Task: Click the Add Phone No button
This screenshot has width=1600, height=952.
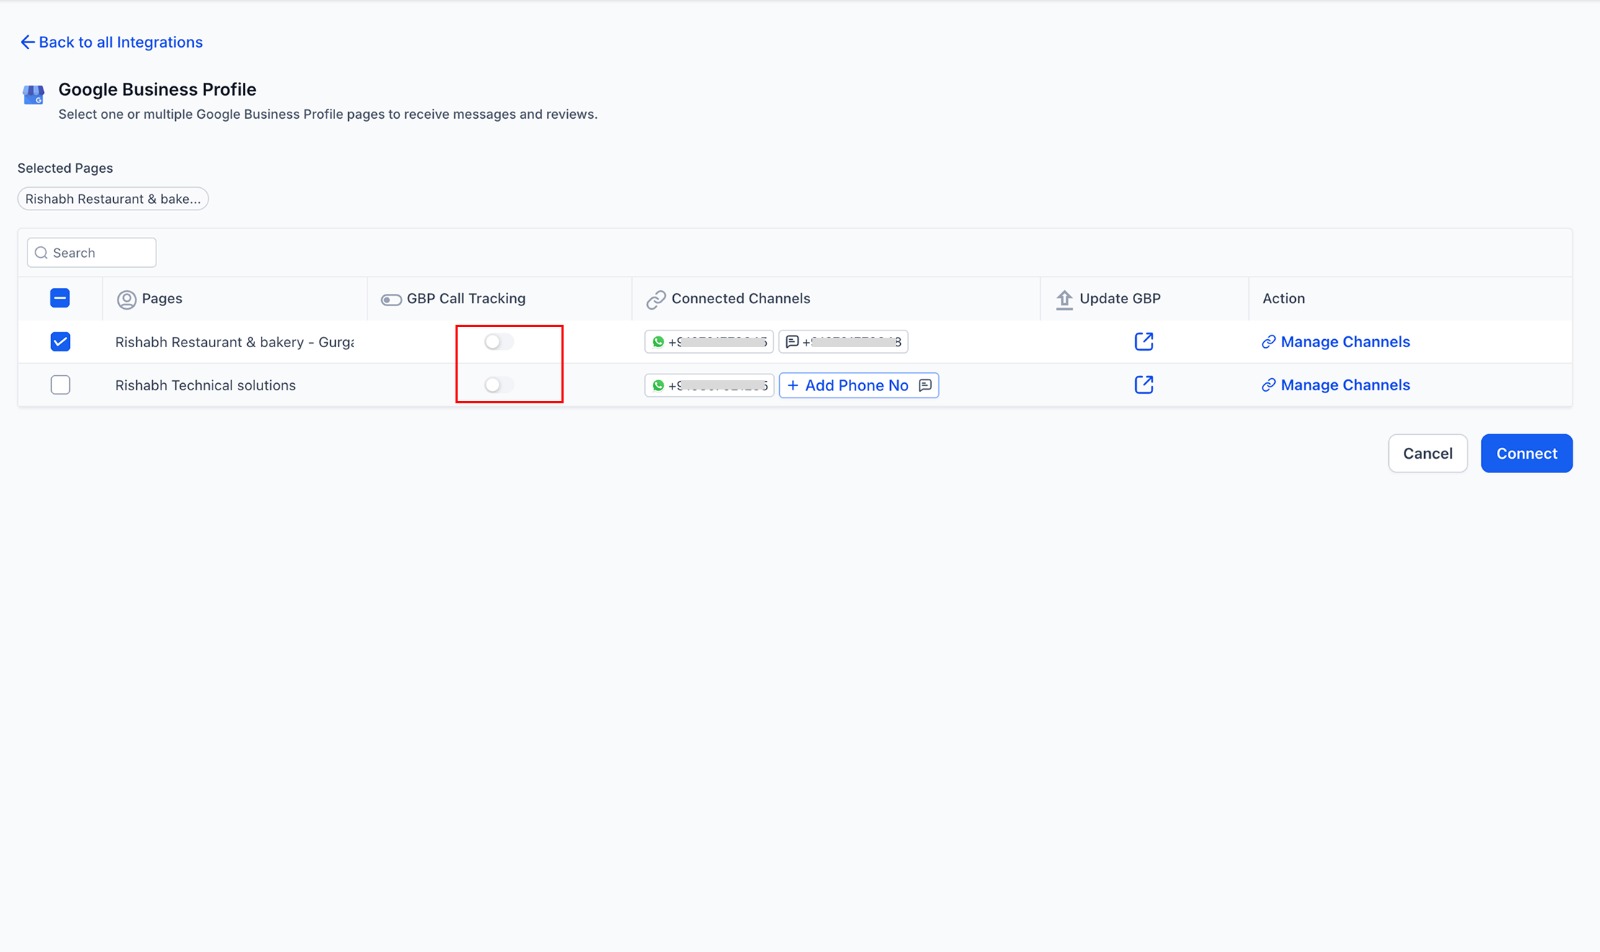Action: 850,385
